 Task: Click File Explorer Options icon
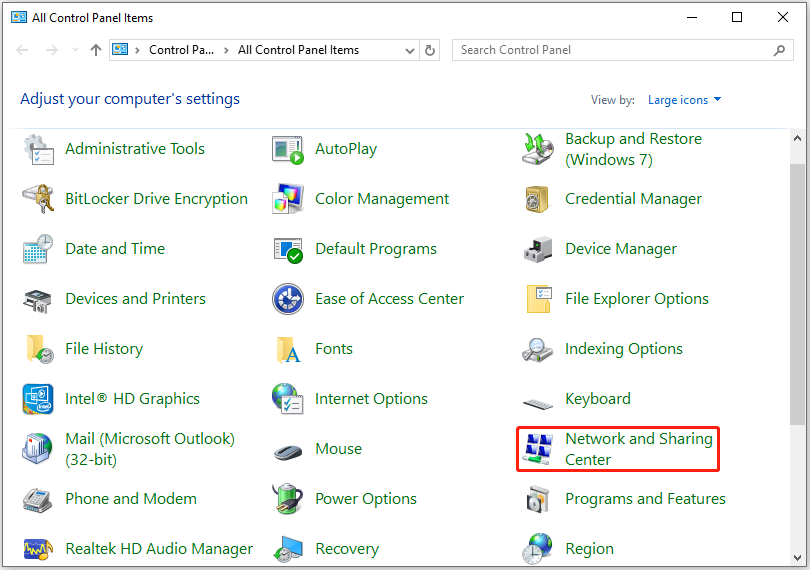tap(539, 299)
